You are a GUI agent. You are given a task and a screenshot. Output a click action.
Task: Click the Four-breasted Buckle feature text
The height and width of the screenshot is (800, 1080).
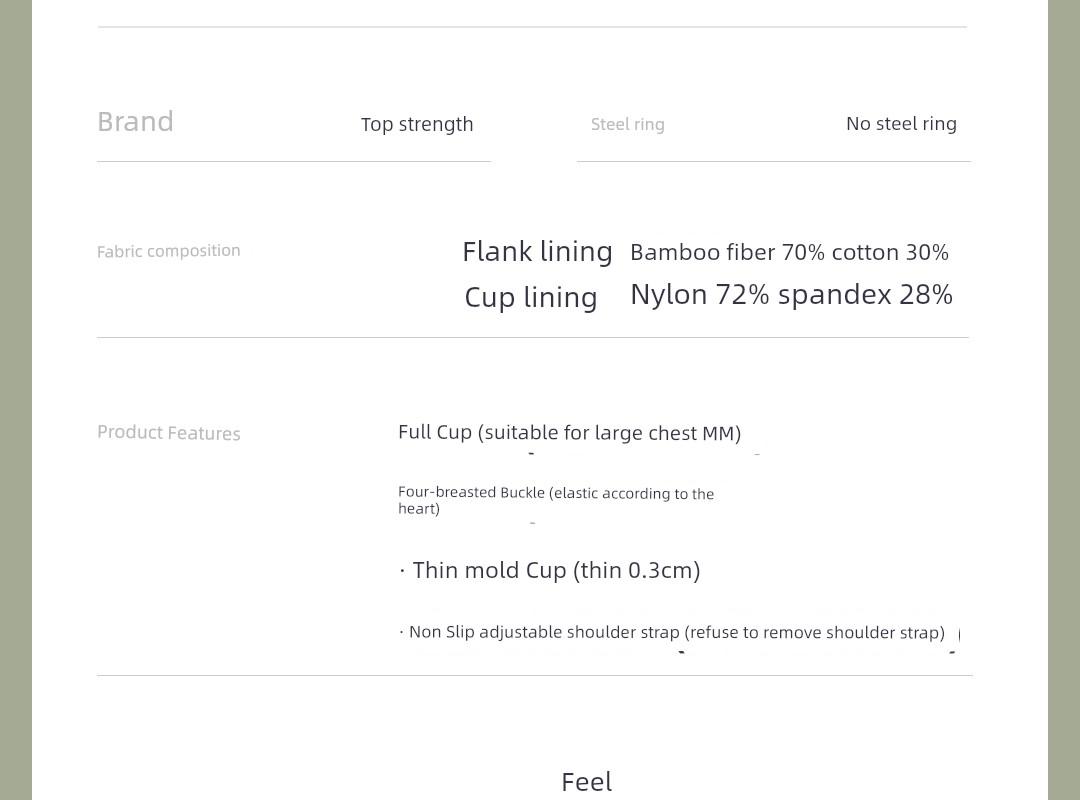[x=556, y=500]
